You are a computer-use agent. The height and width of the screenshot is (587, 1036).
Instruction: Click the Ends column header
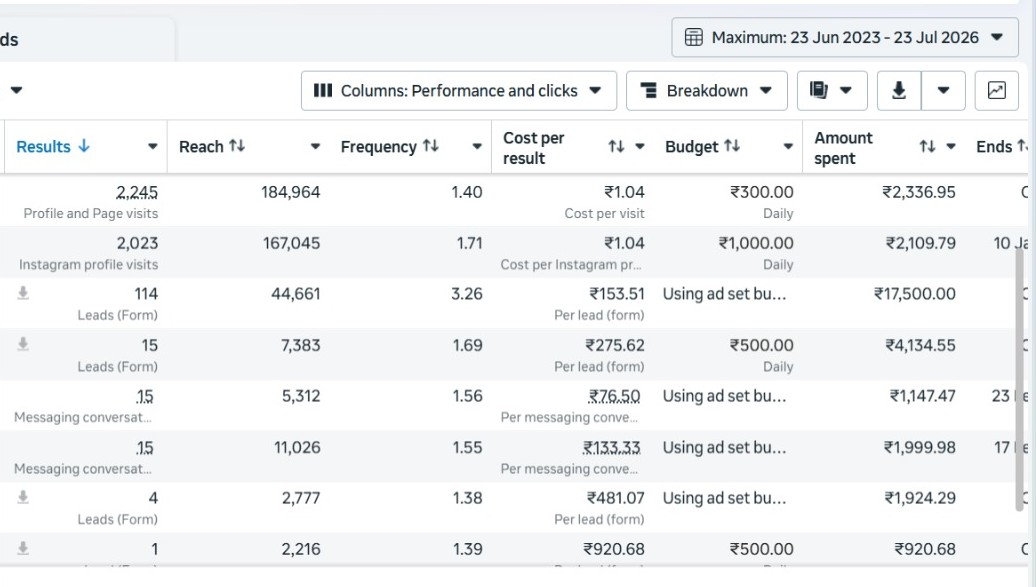point(1001,146)
